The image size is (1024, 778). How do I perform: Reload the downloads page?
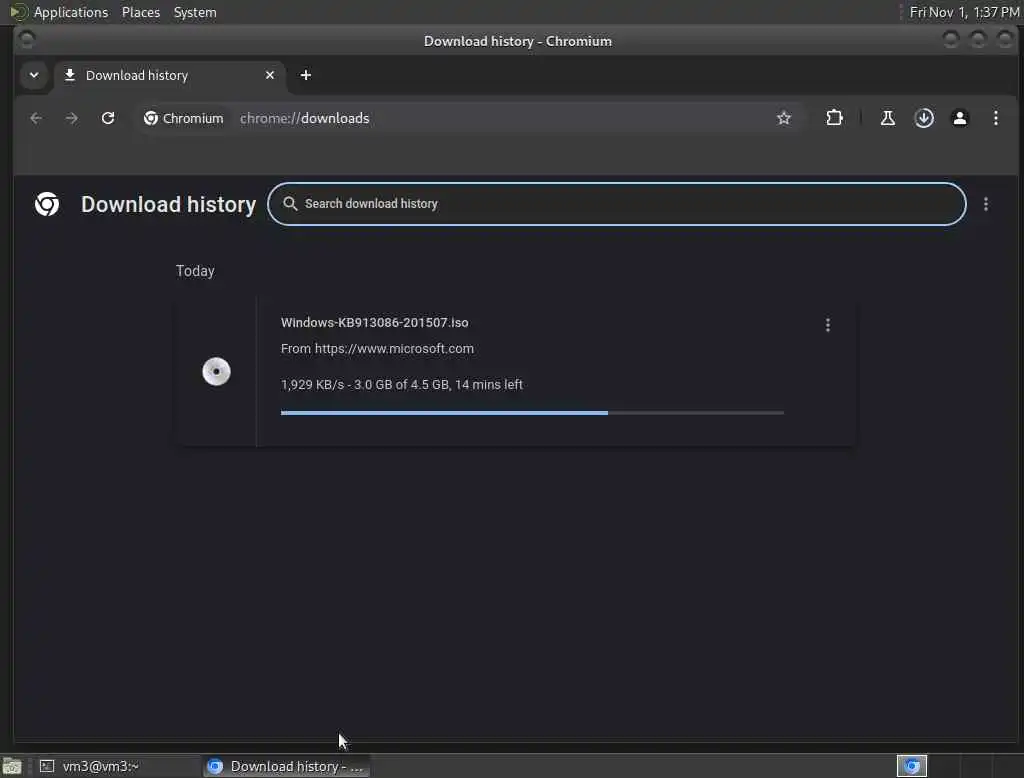click(x=108, y=118)
